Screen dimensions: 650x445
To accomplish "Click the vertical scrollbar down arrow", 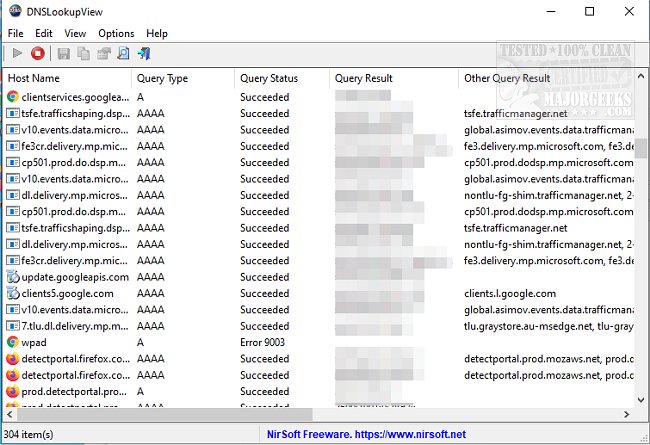I will click(641, 400).
